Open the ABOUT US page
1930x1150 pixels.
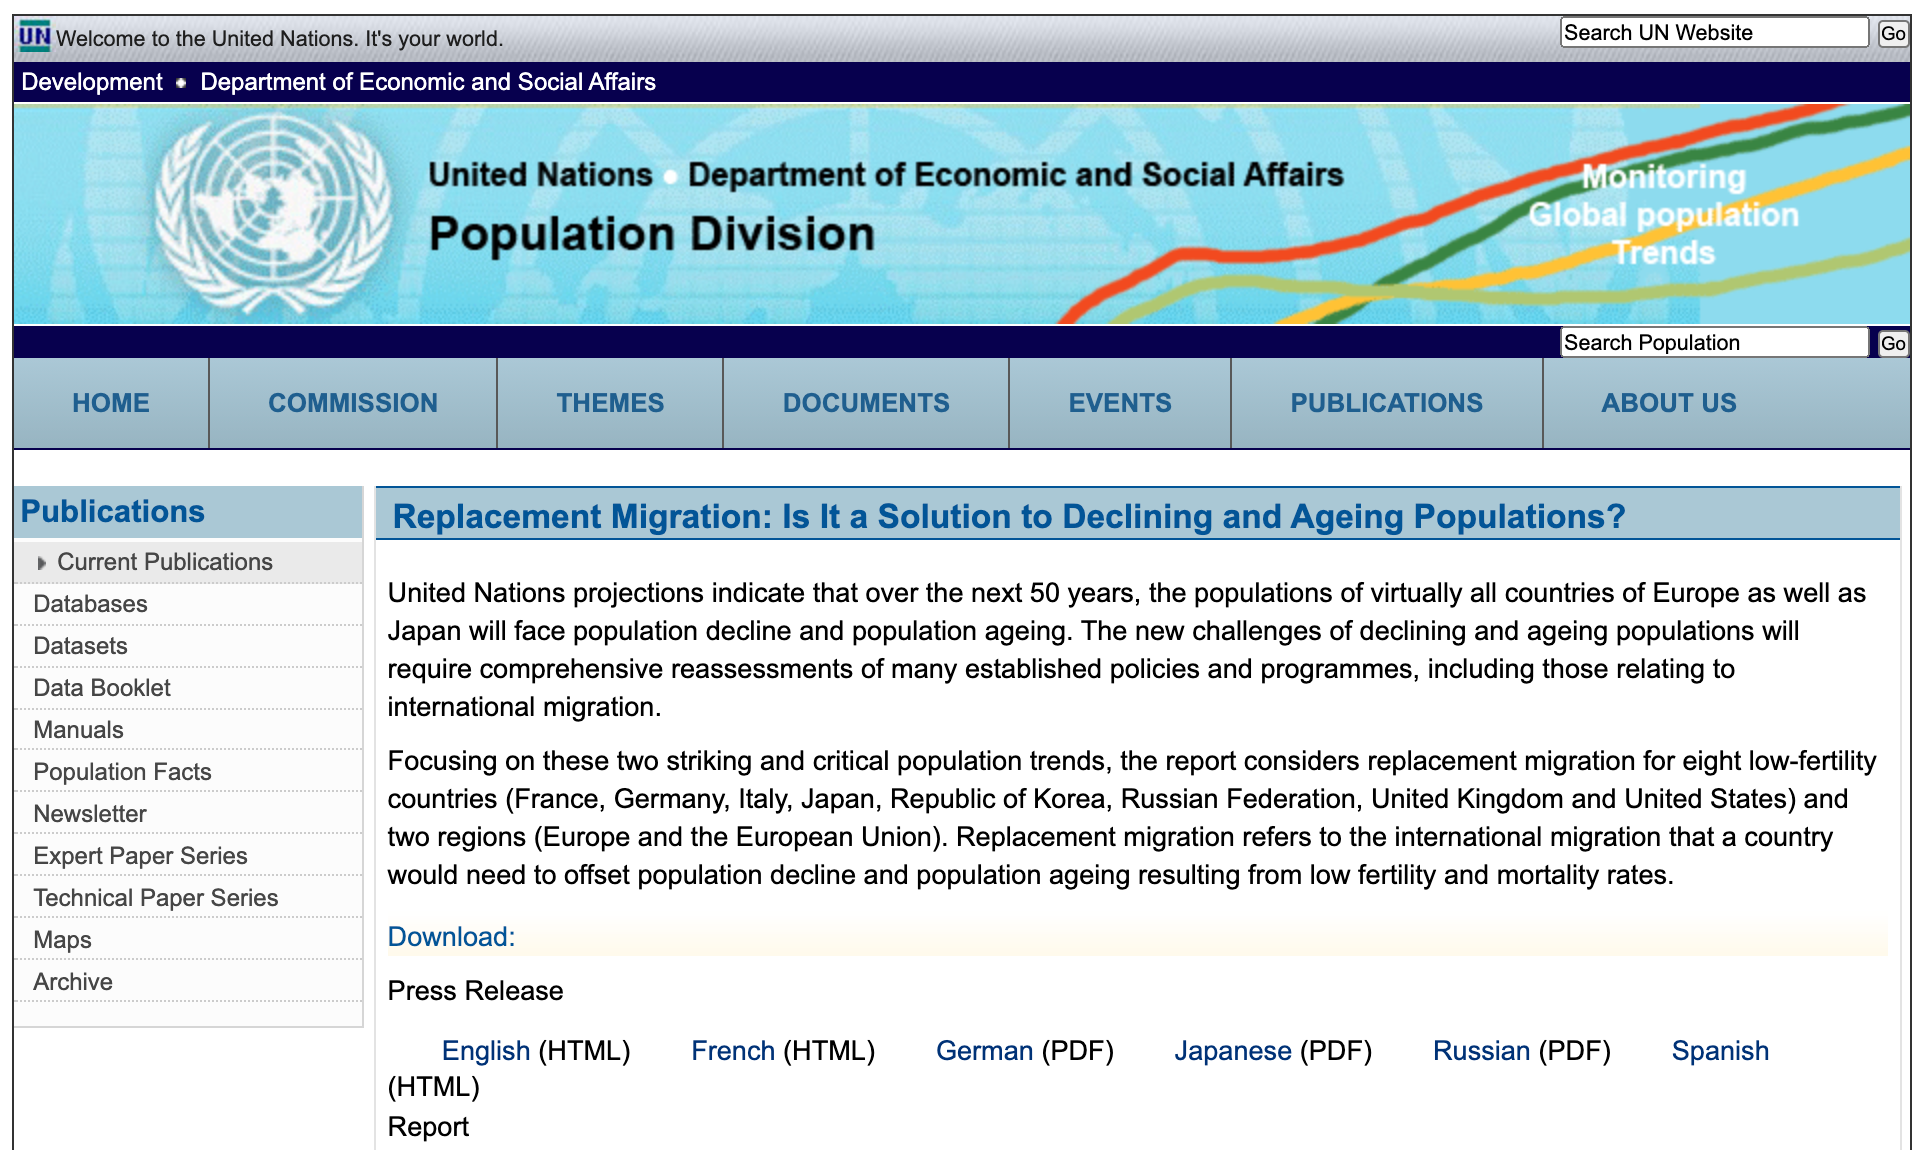(x=1668, y=403)
